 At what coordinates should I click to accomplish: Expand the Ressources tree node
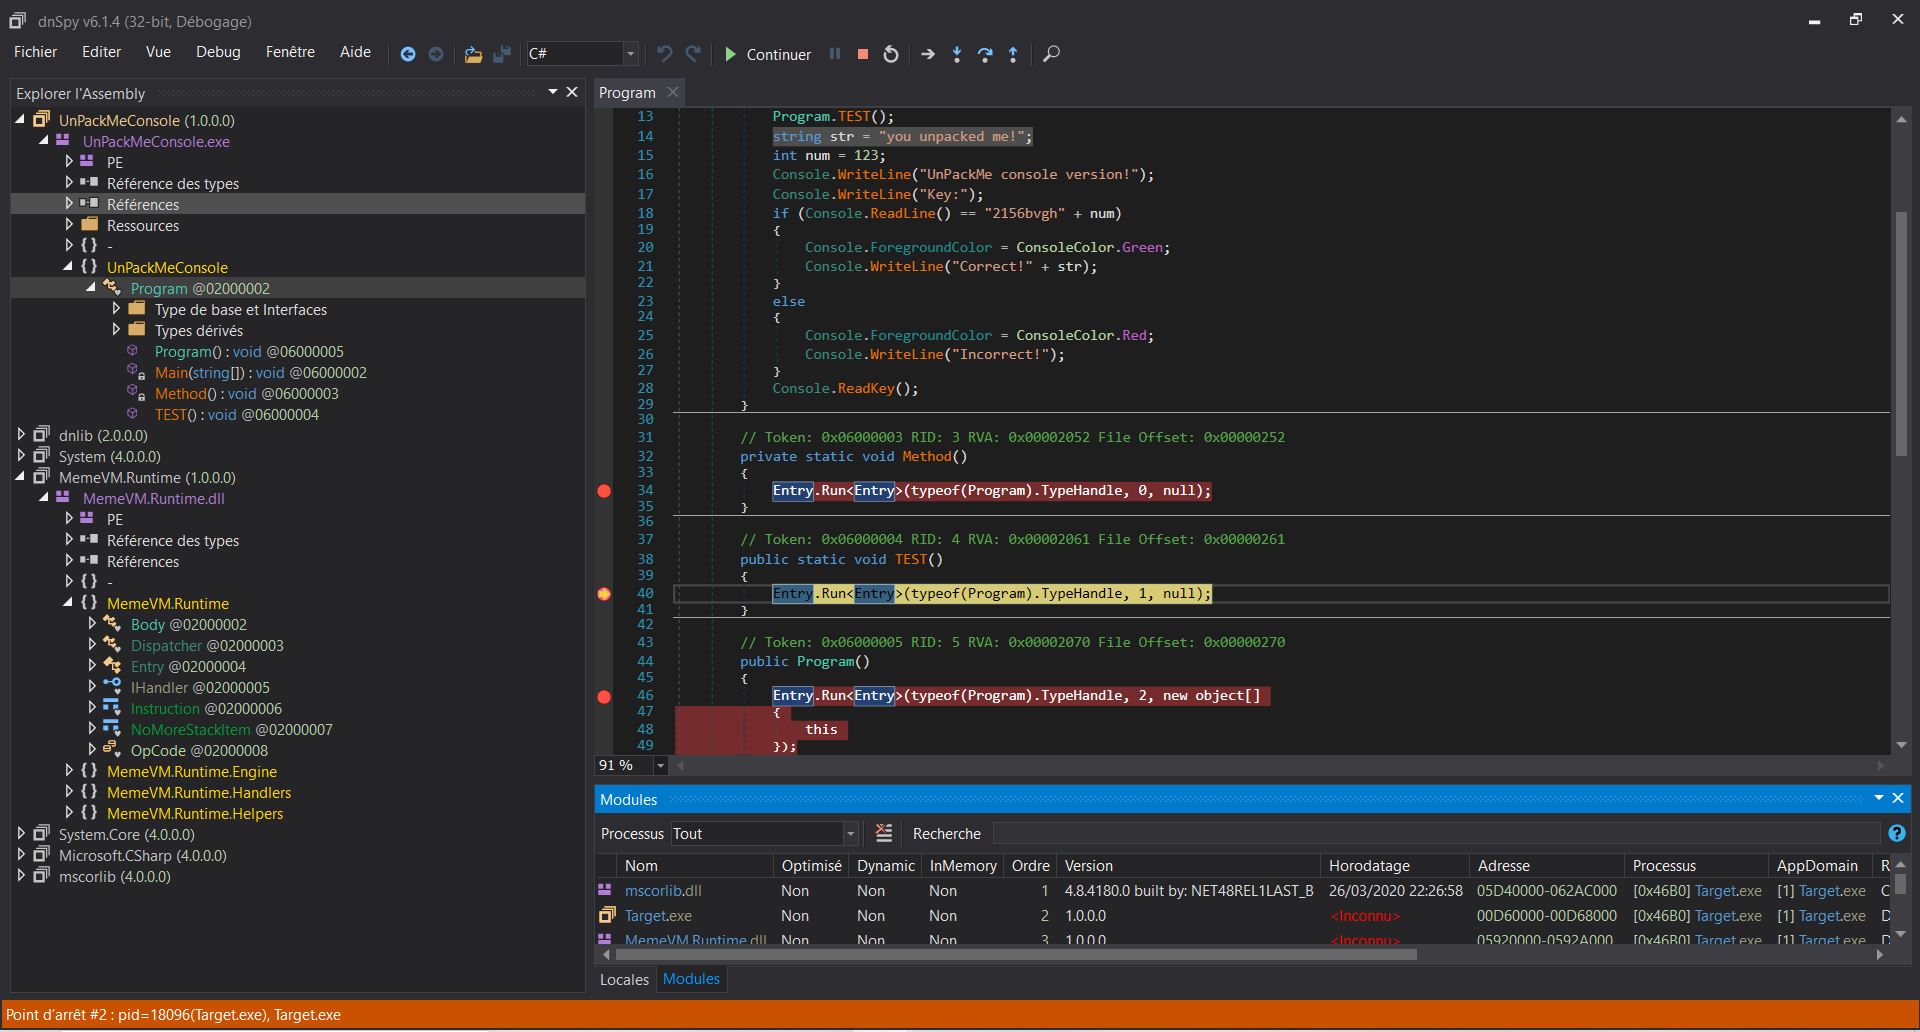(x=69, y=225)
